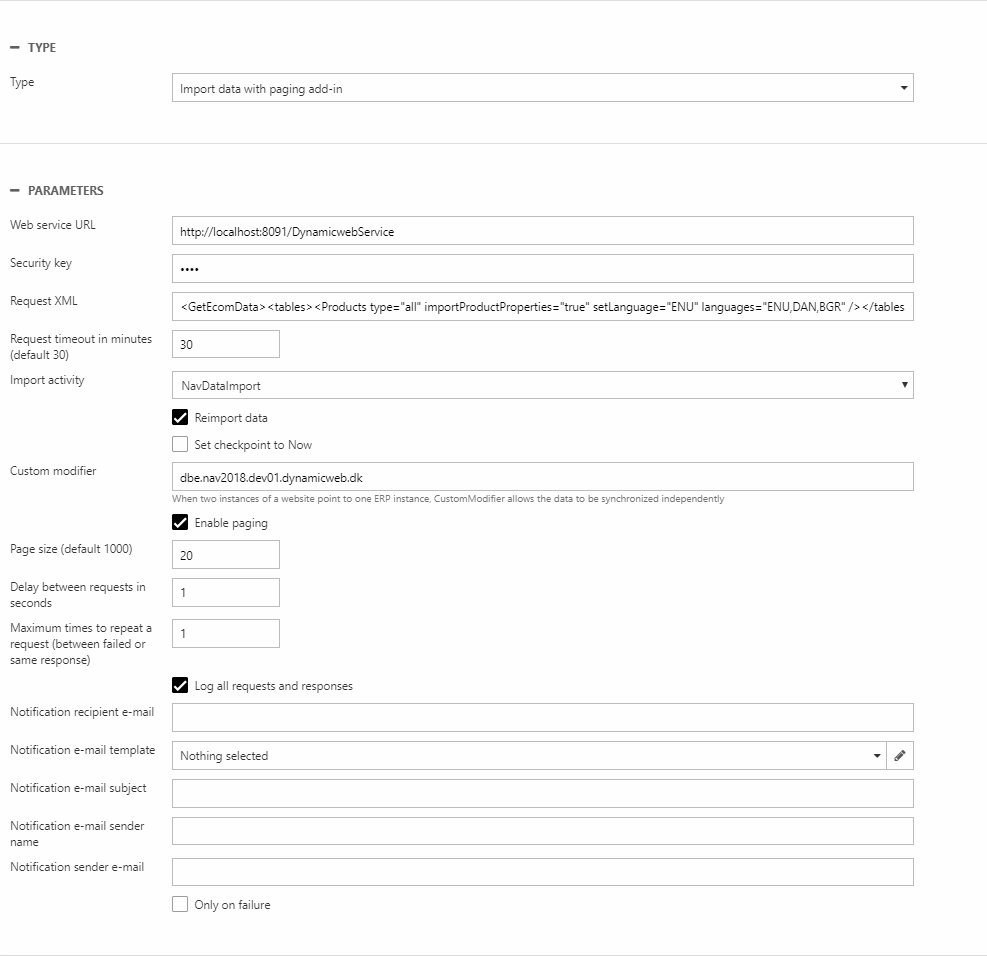Focus the Delay between requests field
987x956 pixels.
[x=225, y=593]
